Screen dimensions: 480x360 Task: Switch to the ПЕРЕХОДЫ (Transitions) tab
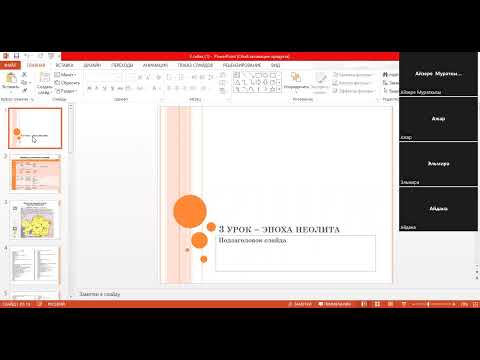coord(122,65)
